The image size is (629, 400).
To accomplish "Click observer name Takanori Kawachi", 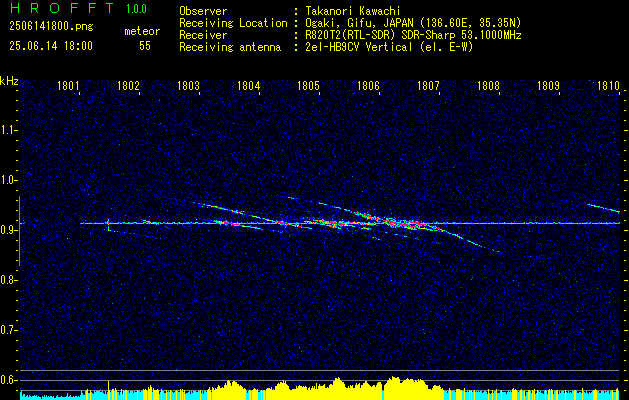I will click(352, 11).
